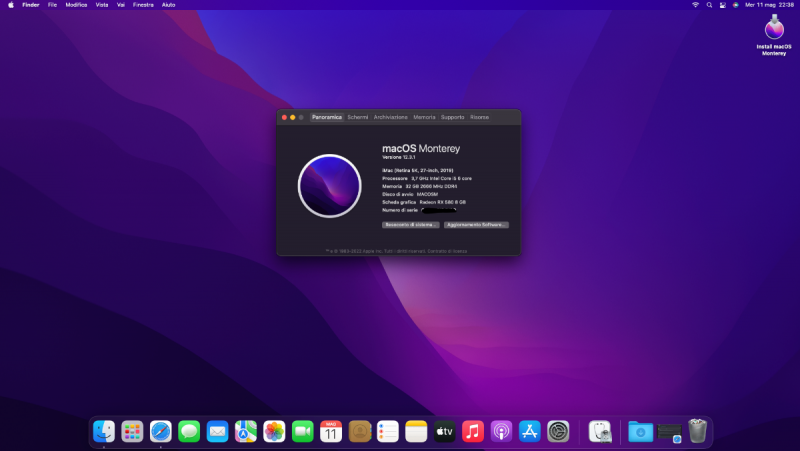800x451 pixels.
Task: Switch to the Archiviazione tab
Action: tap(391, 117)
